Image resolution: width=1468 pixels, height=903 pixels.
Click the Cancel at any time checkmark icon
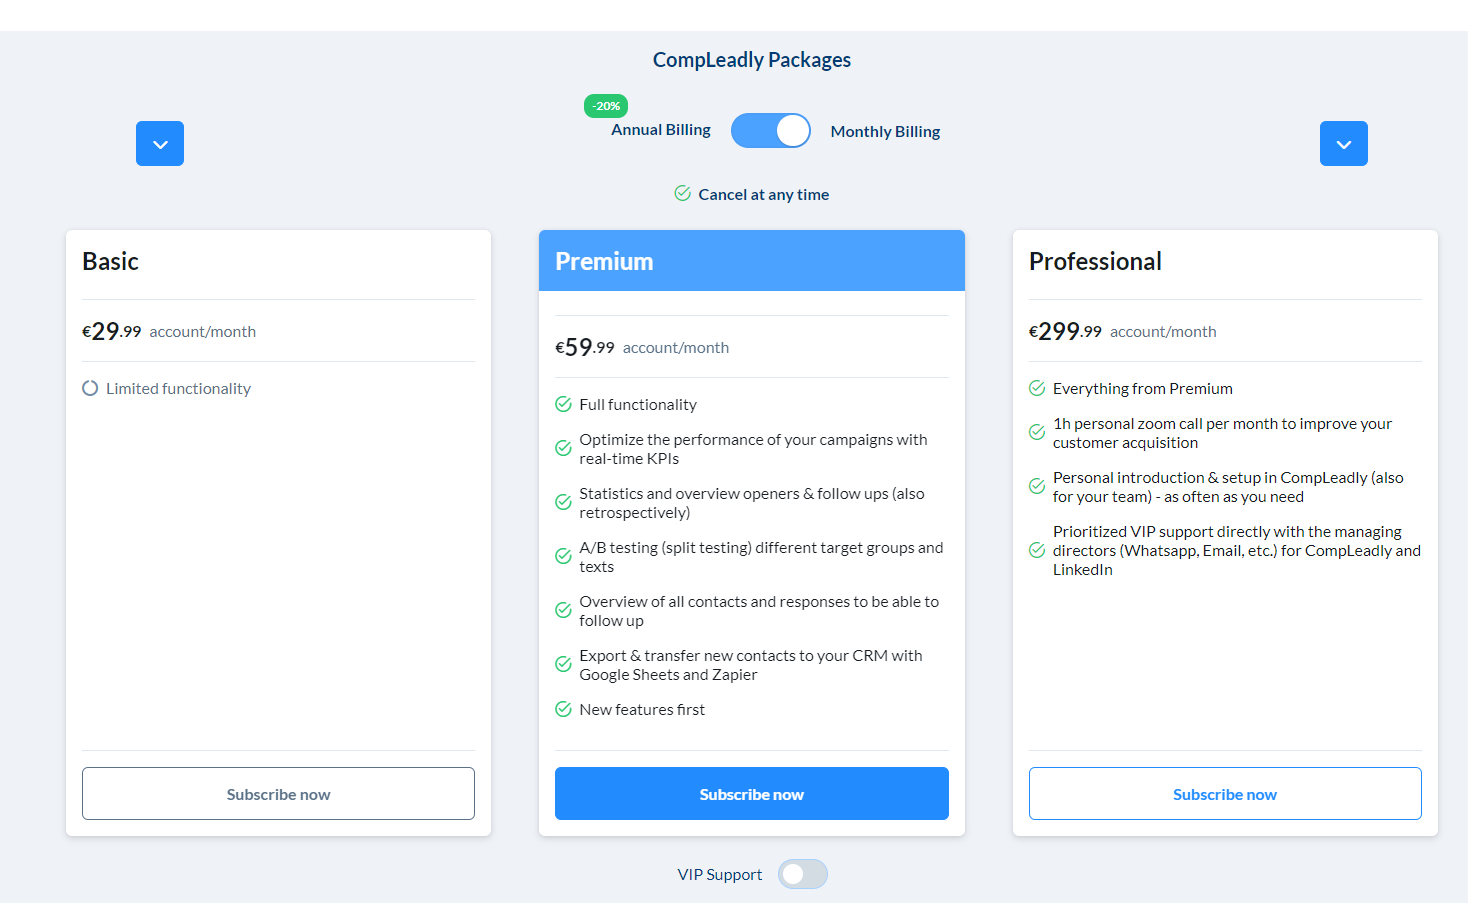point(682,193)
